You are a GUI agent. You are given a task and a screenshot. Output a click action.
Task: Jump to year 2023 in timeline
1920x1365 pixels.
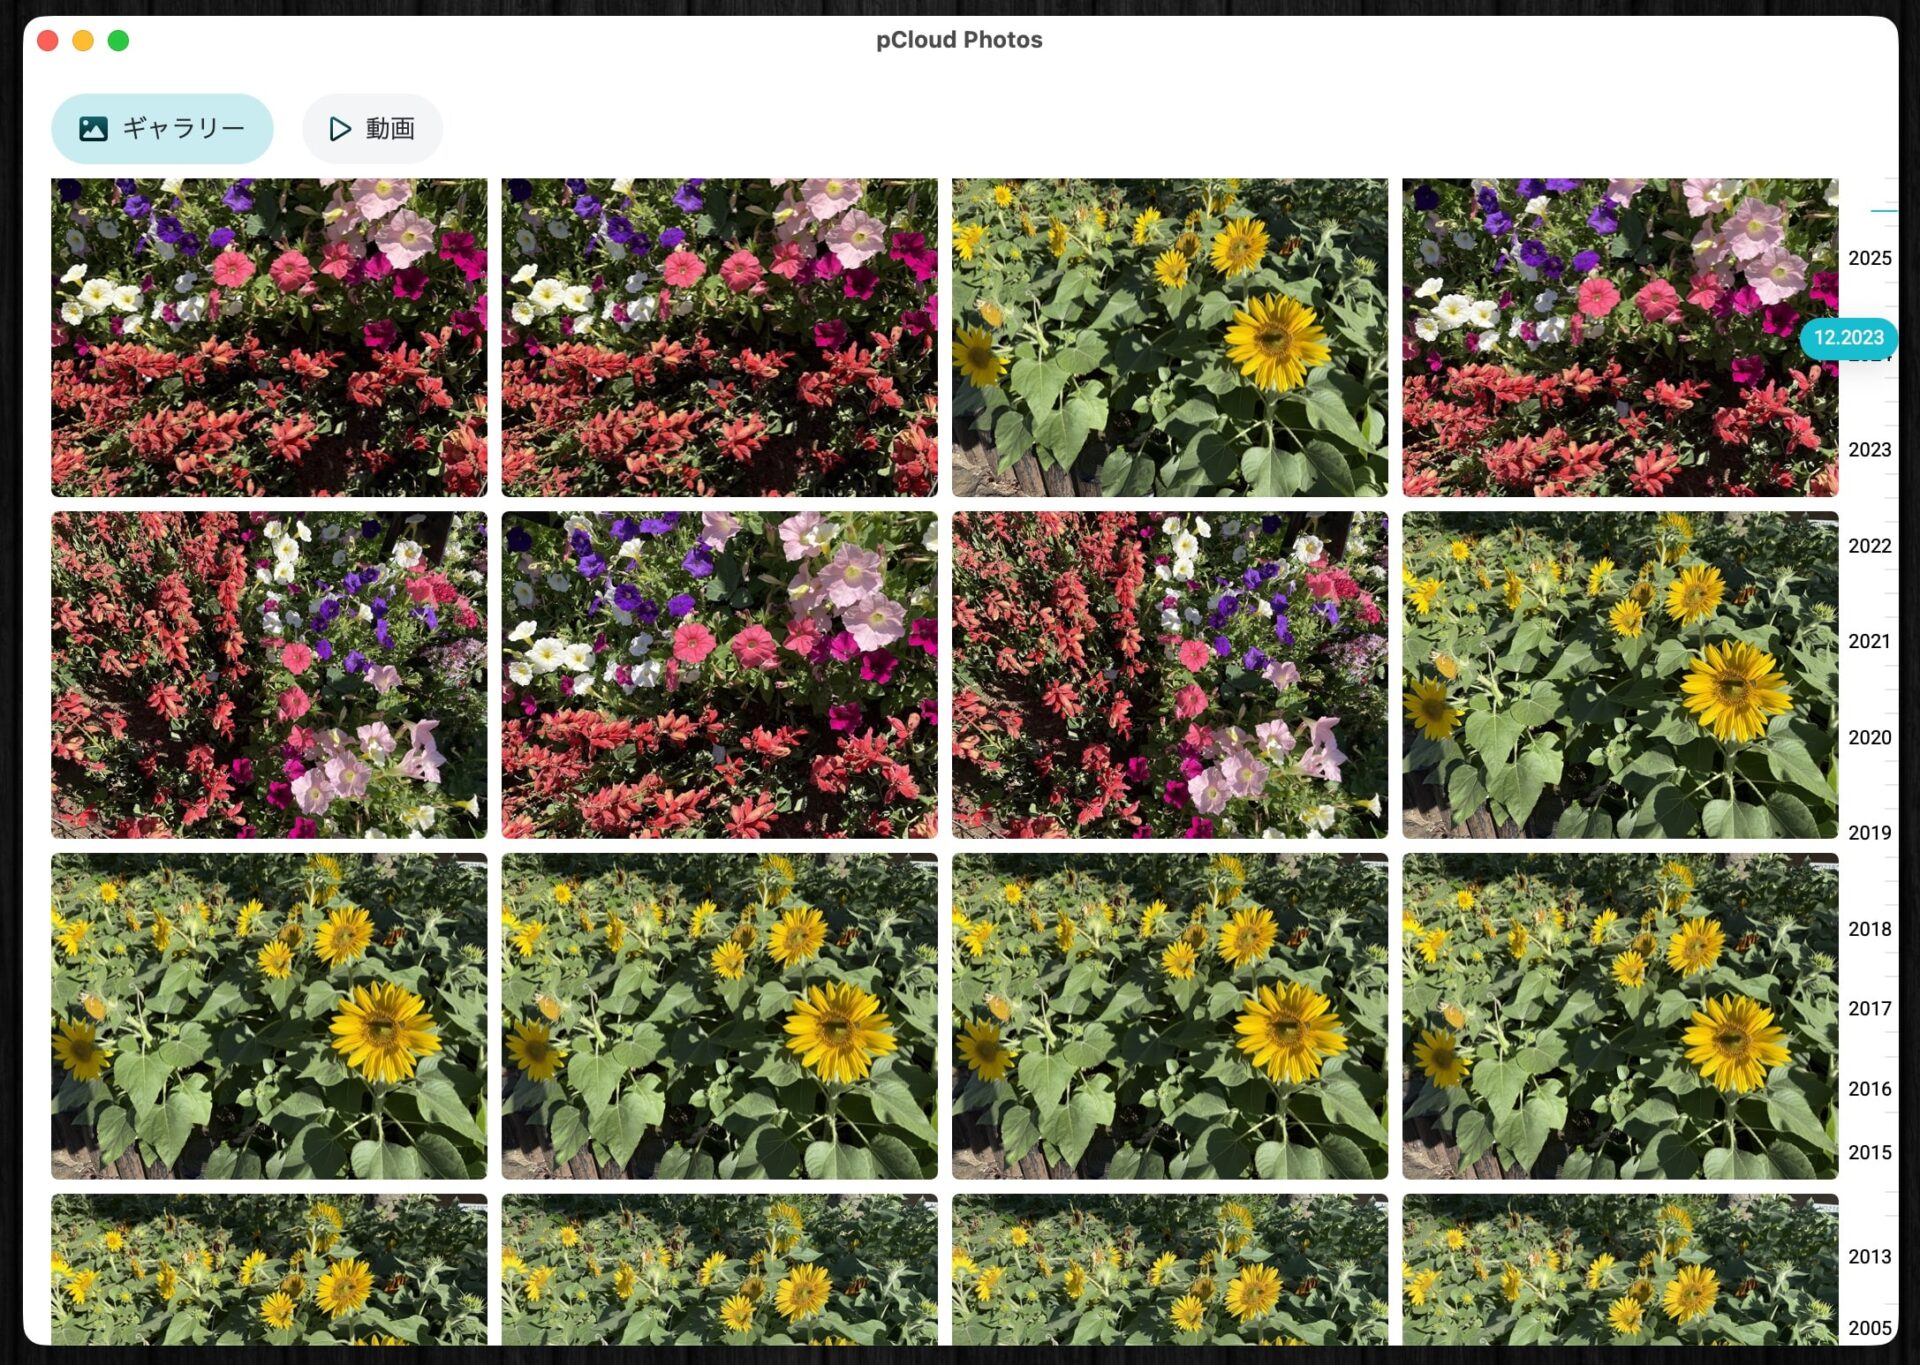pos(1868,450)
